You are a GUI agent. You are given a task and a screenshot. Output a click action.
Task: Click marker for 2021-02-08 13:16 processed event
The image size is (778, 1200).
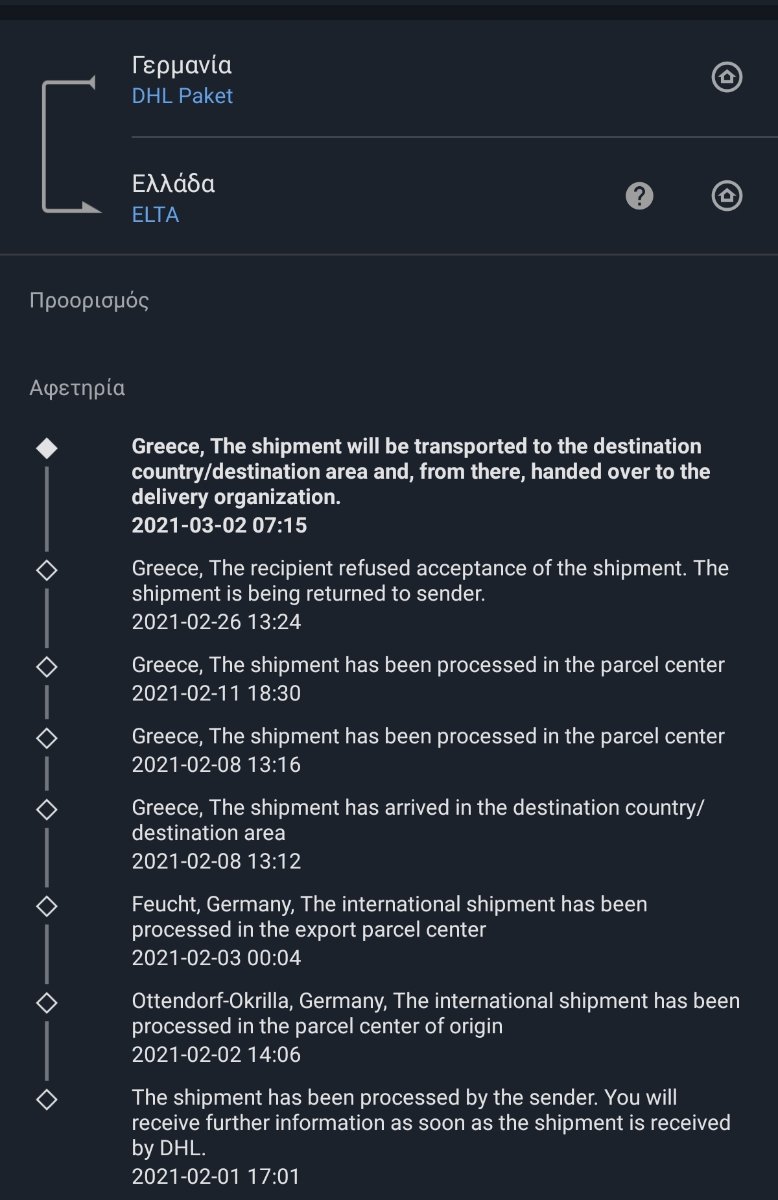(x=46, y=738)
